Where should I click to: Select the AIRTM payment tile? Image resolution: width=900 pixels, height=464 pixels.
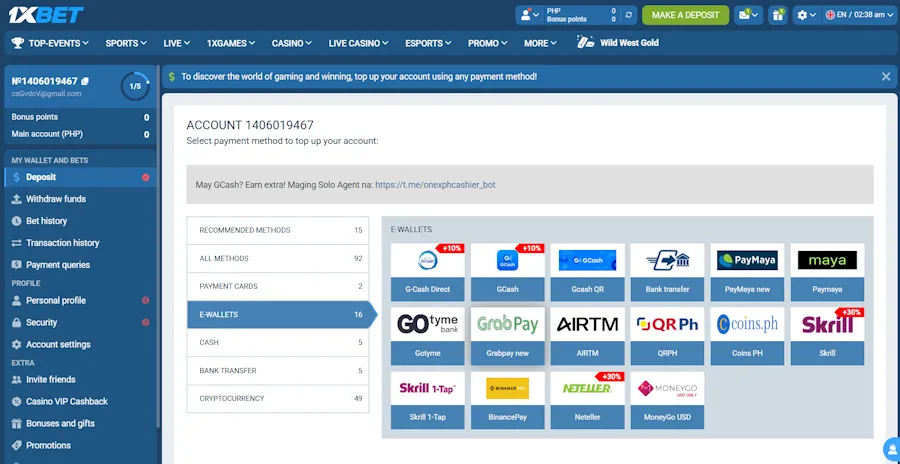click(587, 336)
